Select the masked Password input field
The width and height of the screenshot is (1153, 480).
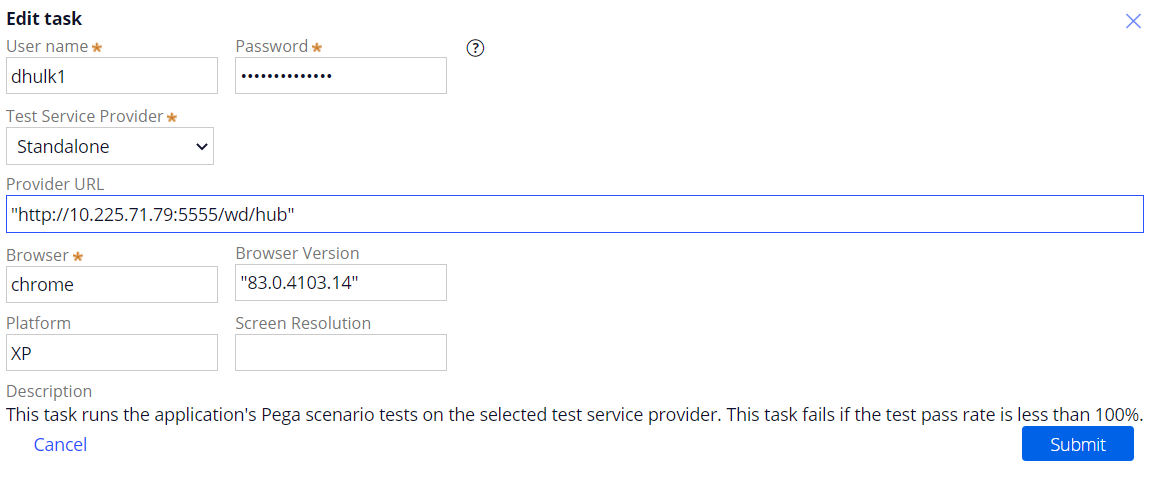pos(340,76)
